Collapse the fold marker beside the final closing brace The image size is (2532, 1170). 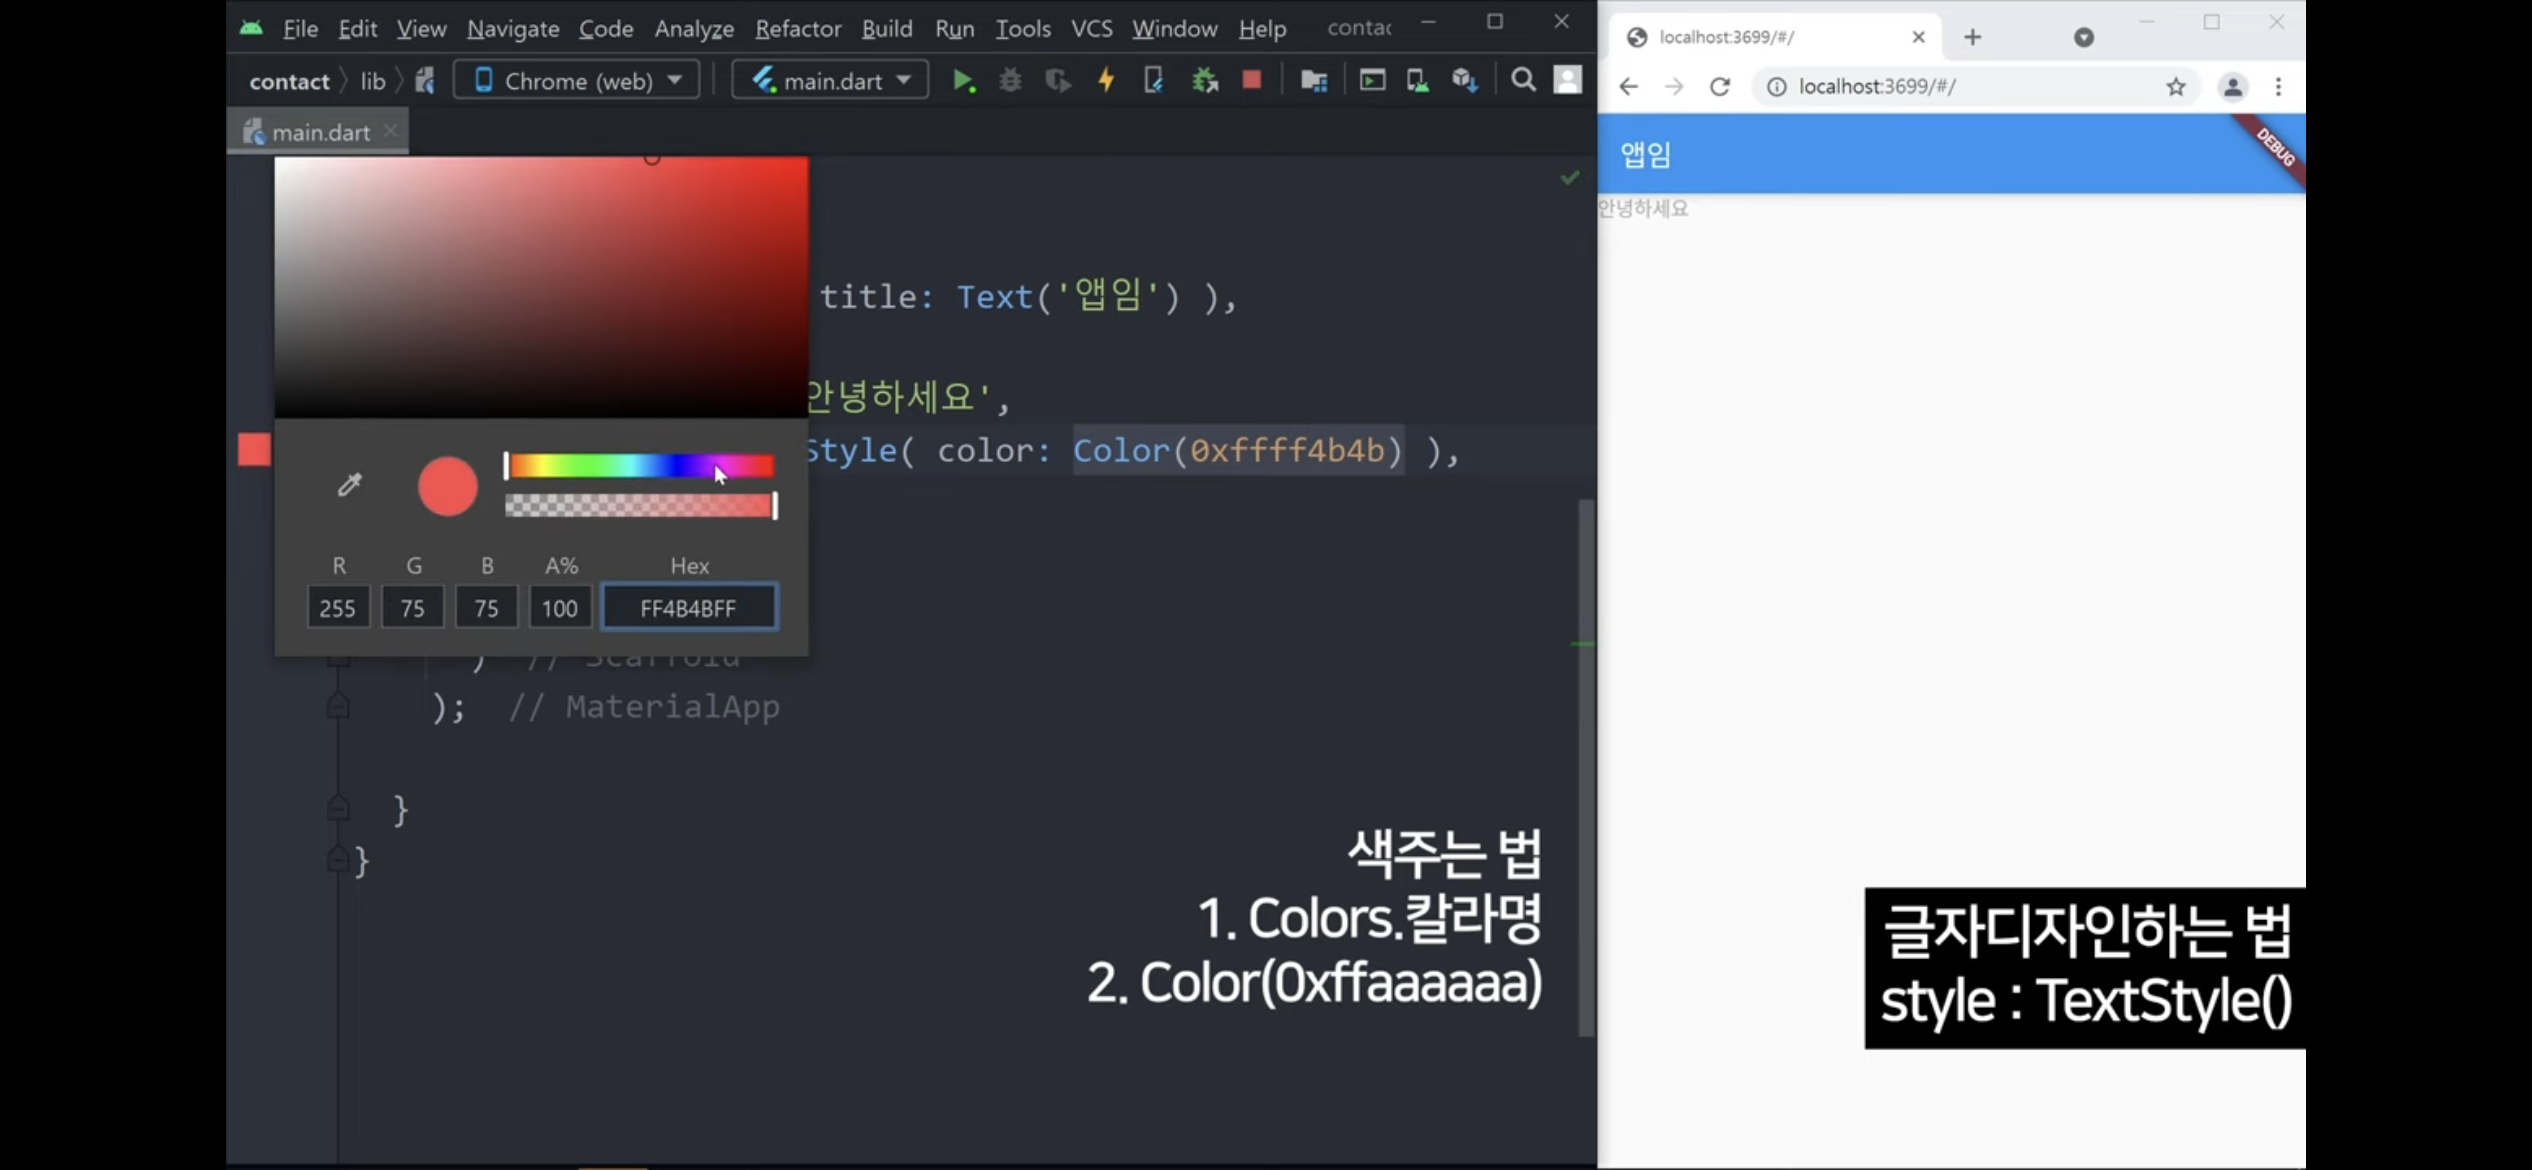click(x=338, y=858)
